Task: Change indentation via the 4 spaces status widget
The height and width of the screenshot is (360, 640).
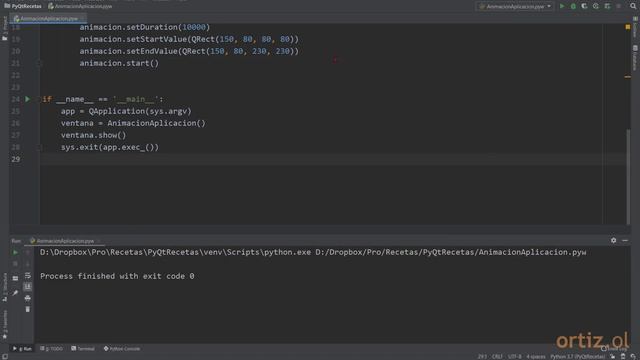Action: click(536, 357)
